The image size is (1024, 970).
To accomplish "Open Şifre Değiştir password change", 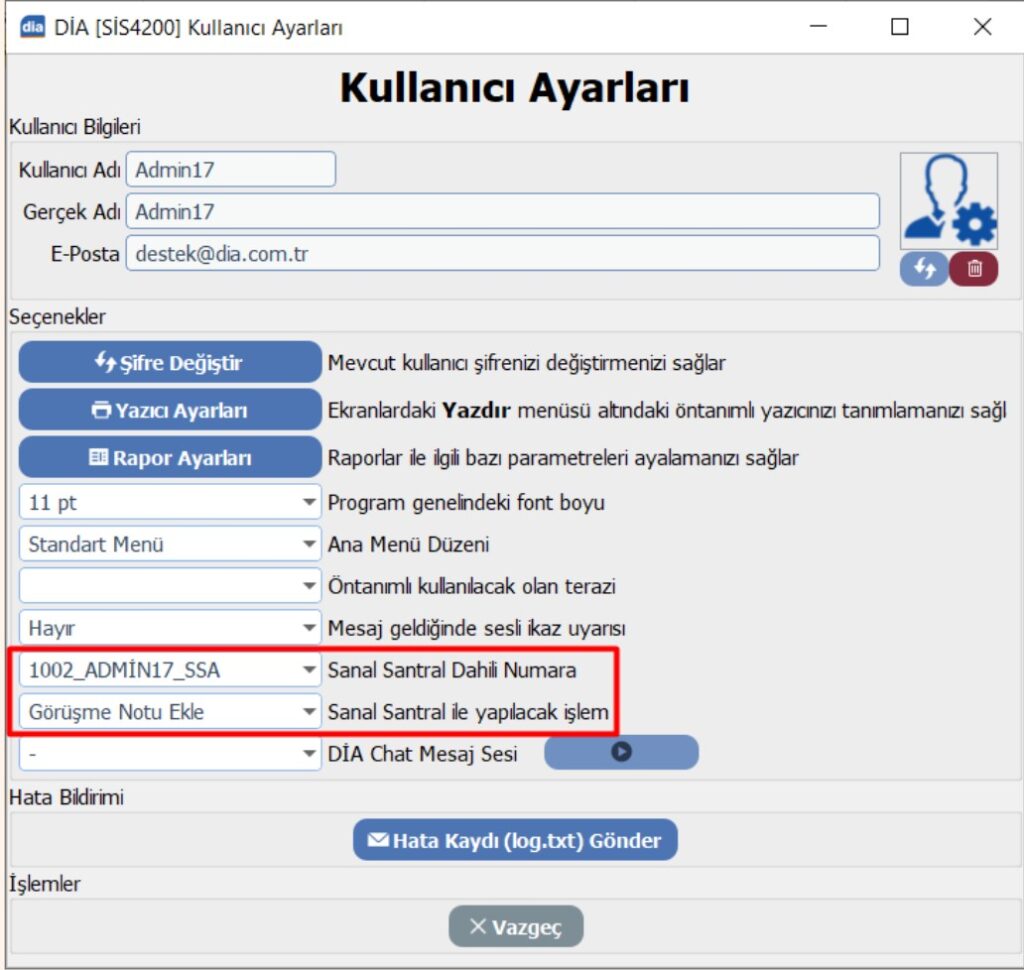I will [x=169, y=362].
